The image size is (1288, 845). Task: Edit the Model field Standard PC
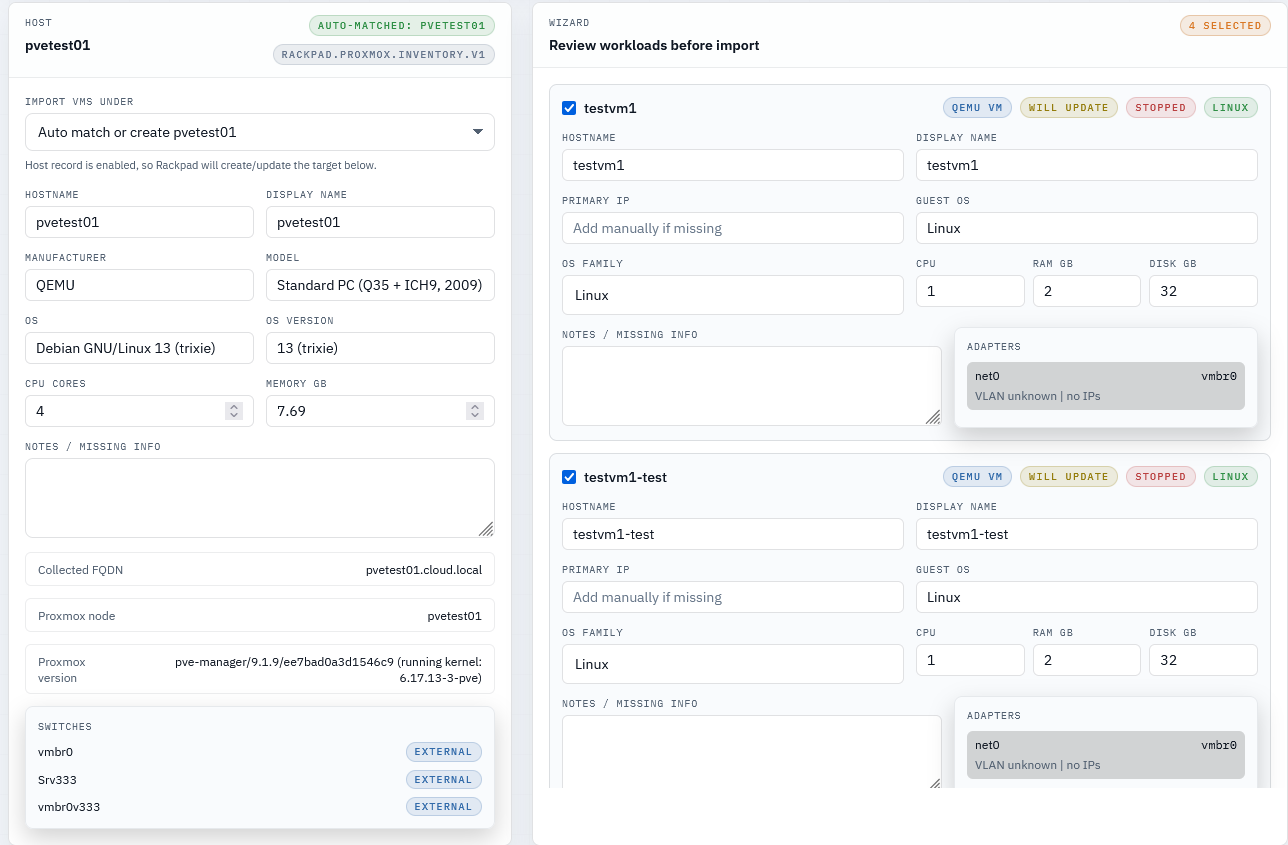coord(380,285)
